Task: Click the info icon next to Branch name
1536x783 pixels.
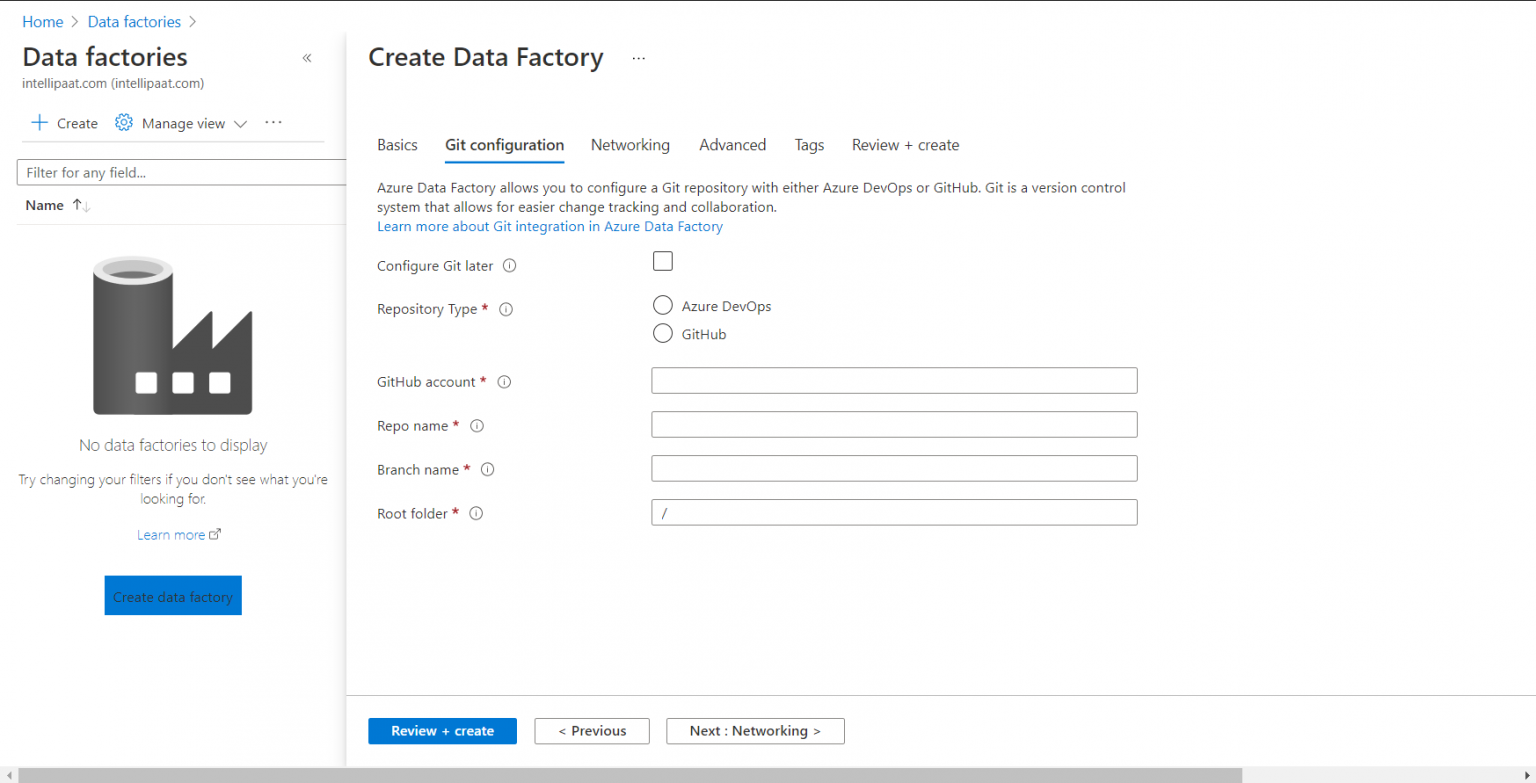Action: (487, 469)
